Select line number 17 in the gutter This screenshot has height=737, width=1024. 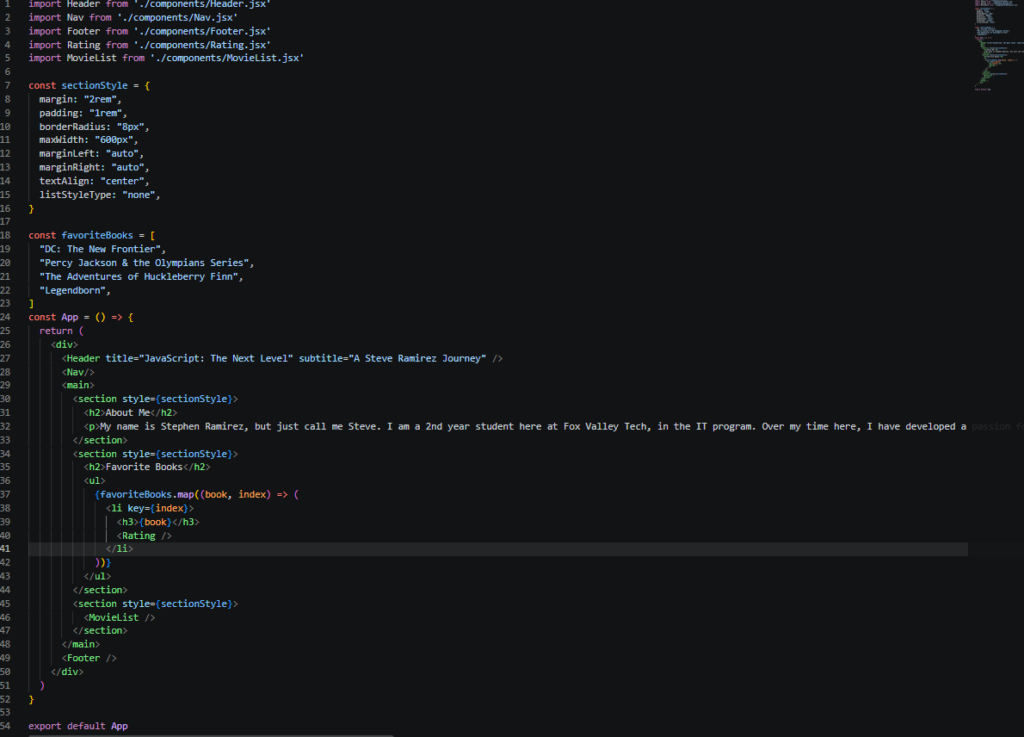click(x=5, y=222)
